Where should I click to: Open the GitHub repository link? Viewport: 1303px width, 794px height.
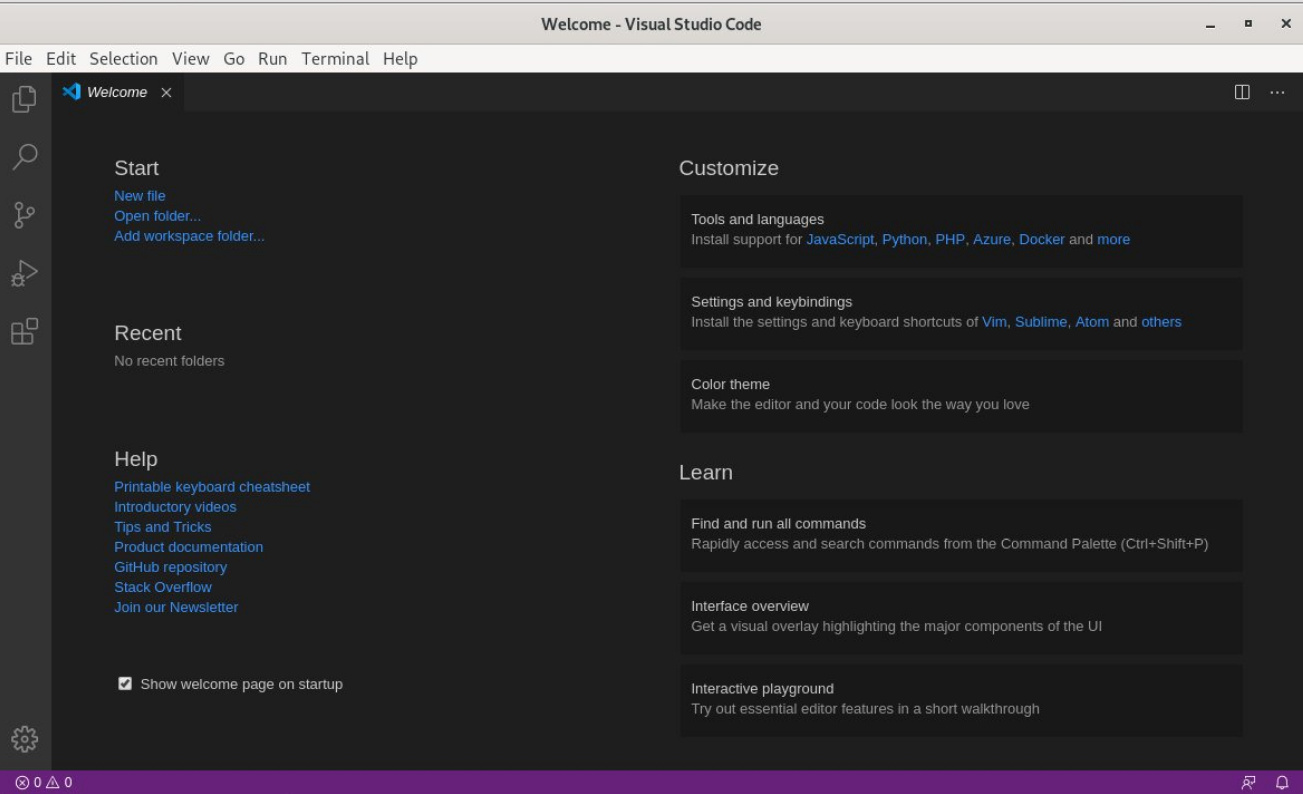(171, 567)
